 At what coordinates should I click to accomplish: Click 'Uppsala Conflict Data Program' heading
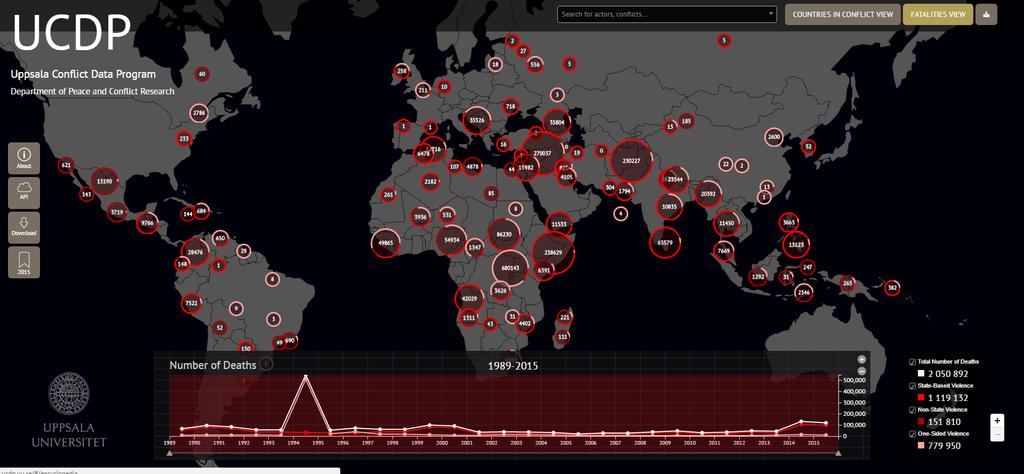83,74
